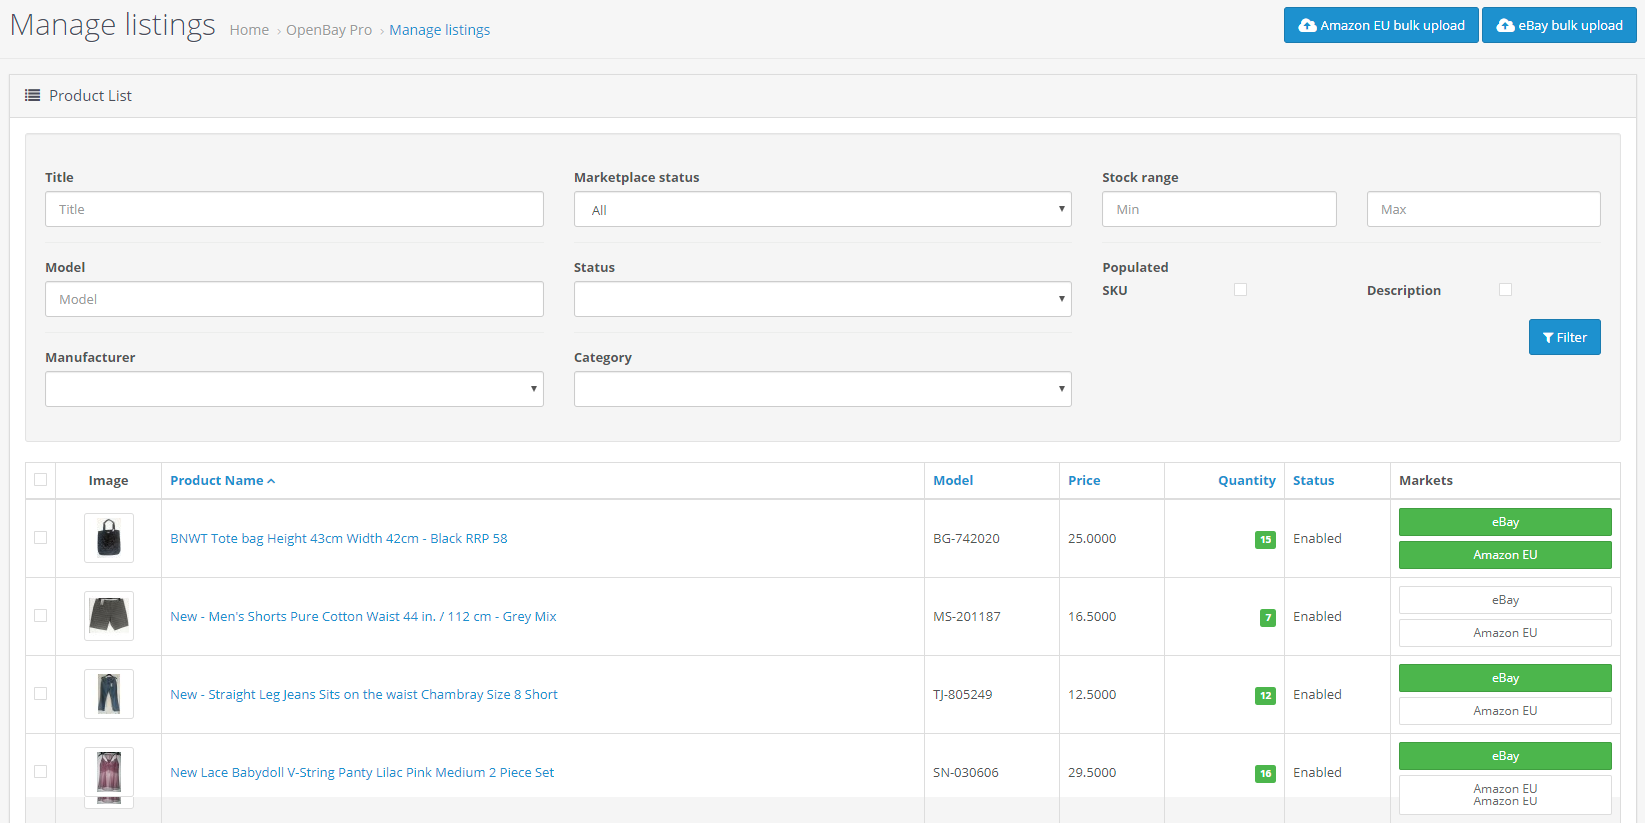This screenshot has height=823, width=1645.
Task: Click the Stock range Min field
Action: 1219,209
